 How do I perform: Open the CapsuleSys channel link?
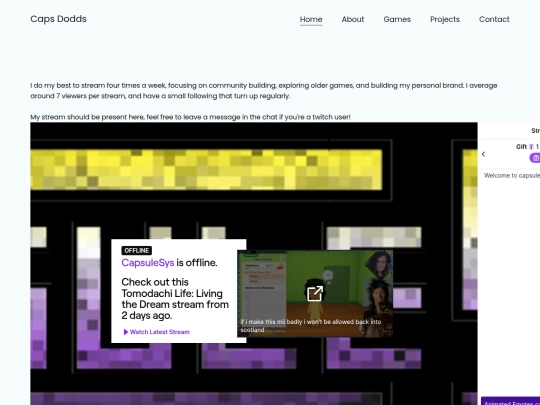click(x=148, y=263)
